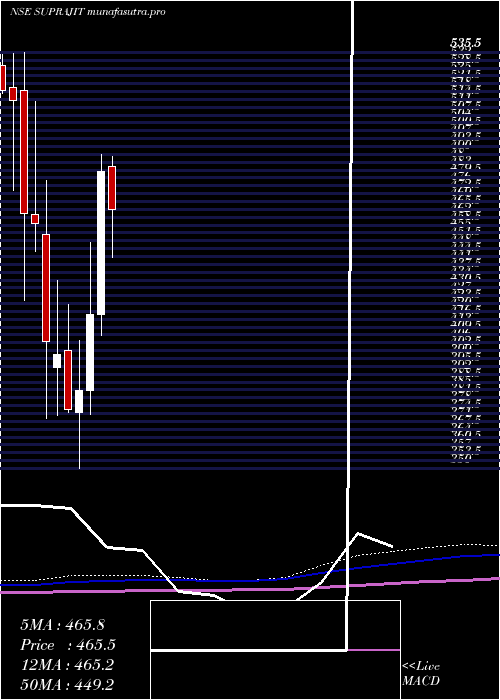Click the NSE SUPRAJIT munafasutra.pro chart title
500x700 pixels.
(x=88, y=12)
